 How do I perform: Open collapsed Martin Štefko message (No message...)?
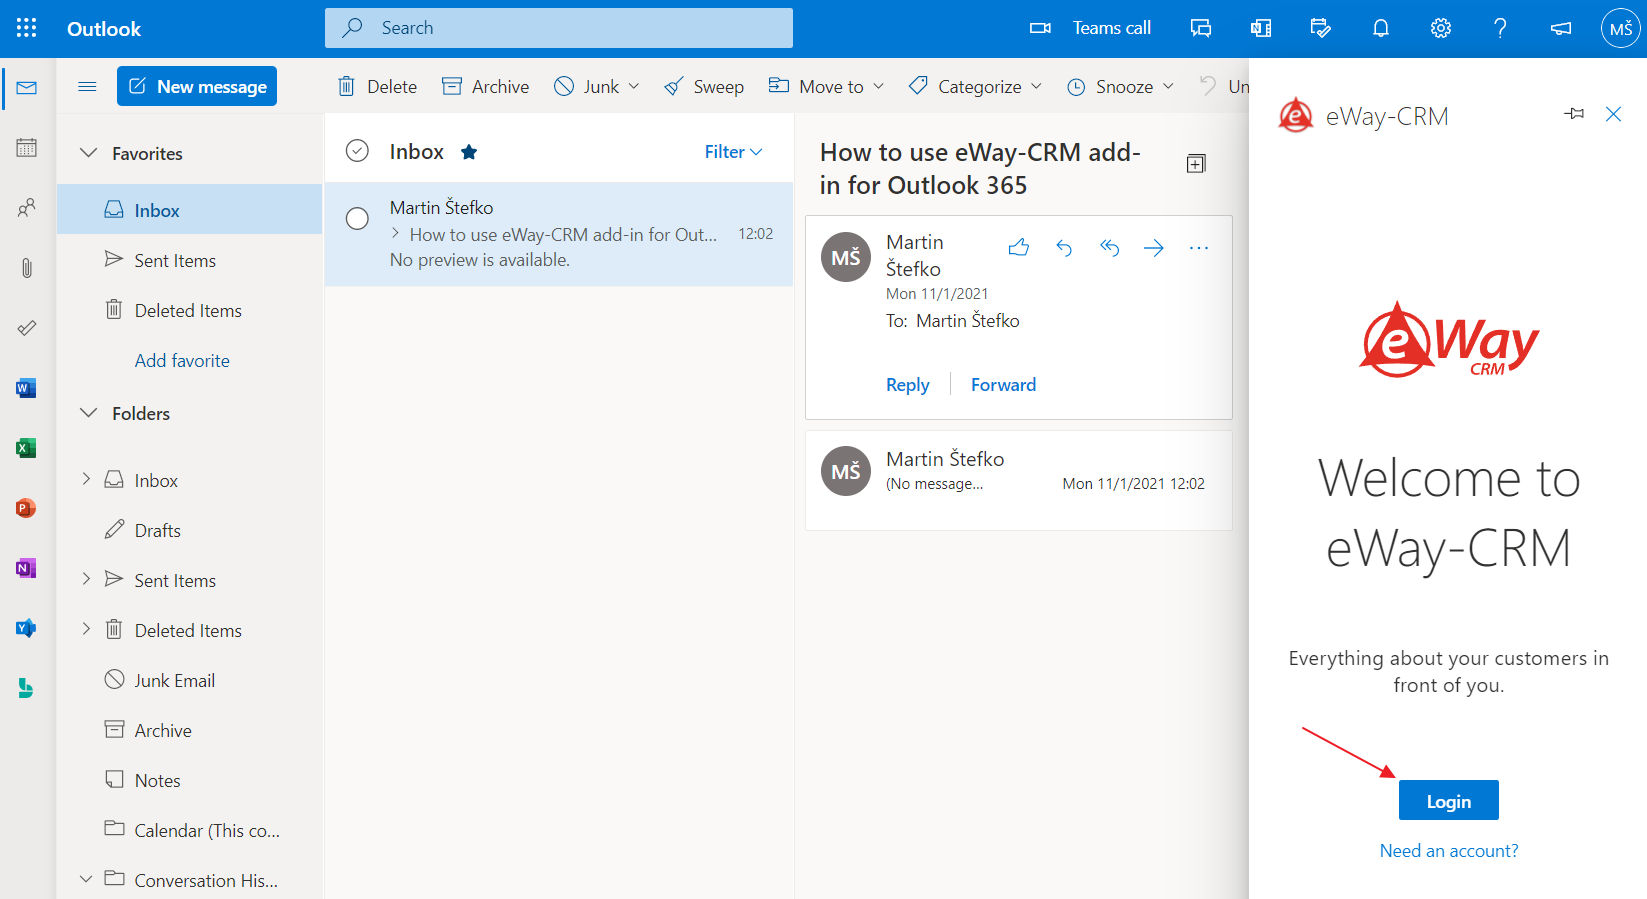tap(1019, 480)
